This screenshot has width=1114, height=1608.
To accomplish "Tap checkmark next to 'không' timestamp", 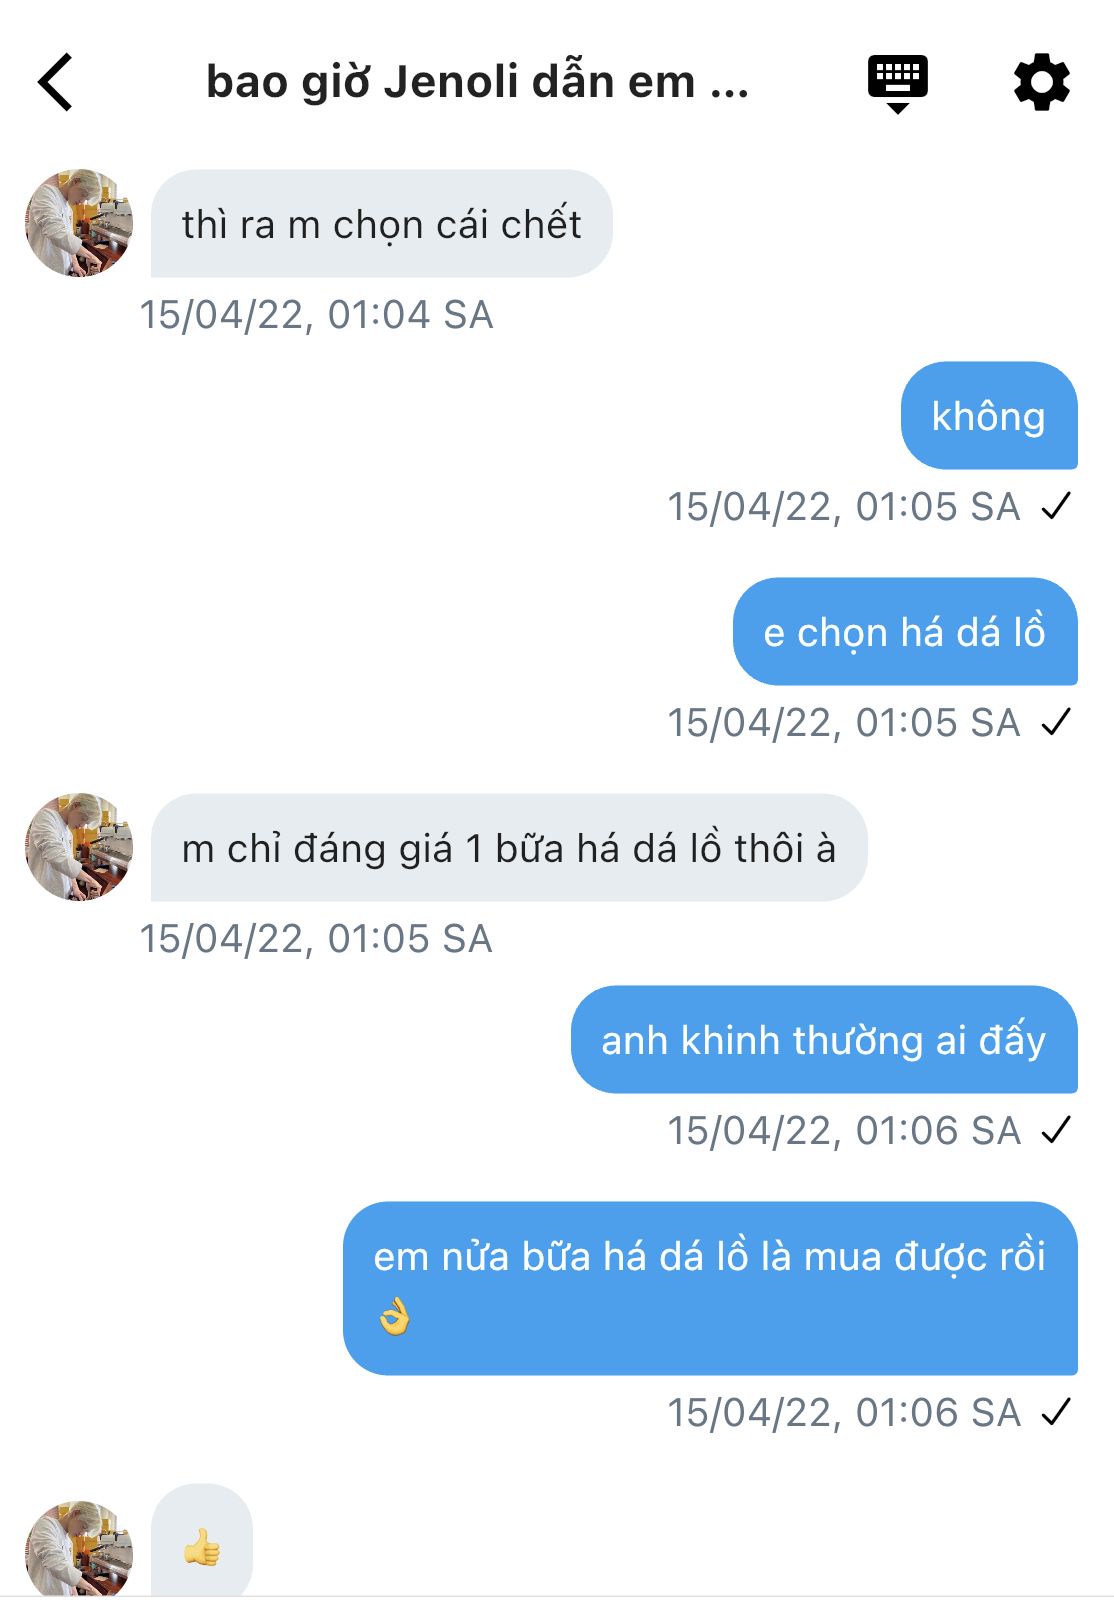I will pyautogui.click(x=1056, y=506).
